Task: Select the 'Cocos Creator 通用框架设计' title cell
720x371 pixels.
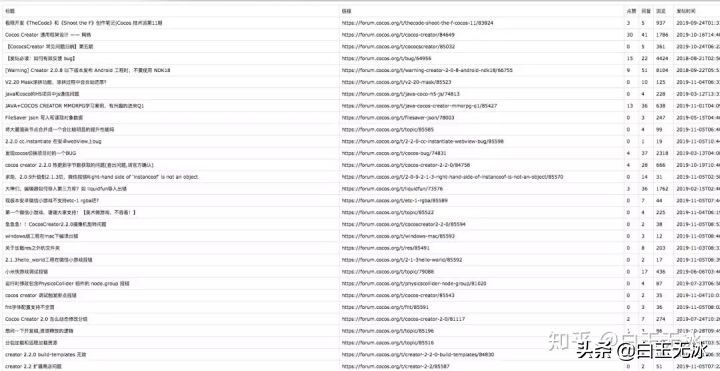Action: coord(171,34)
